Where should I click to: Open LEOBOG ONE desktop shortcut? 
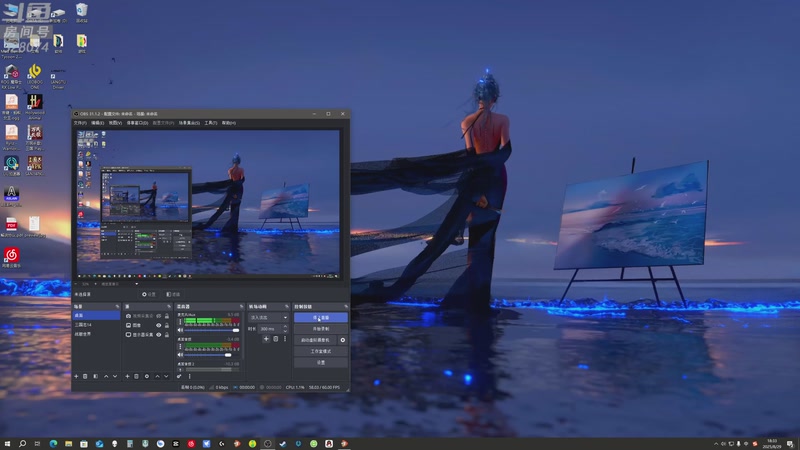pos(35,77)
